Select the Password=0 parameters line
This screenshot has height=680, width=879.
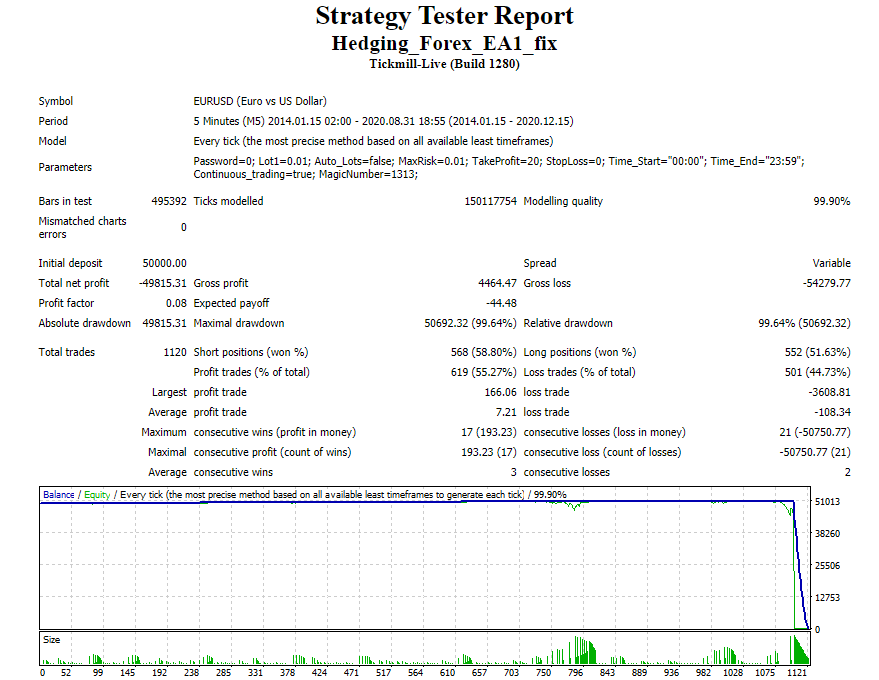pos(499,161)
